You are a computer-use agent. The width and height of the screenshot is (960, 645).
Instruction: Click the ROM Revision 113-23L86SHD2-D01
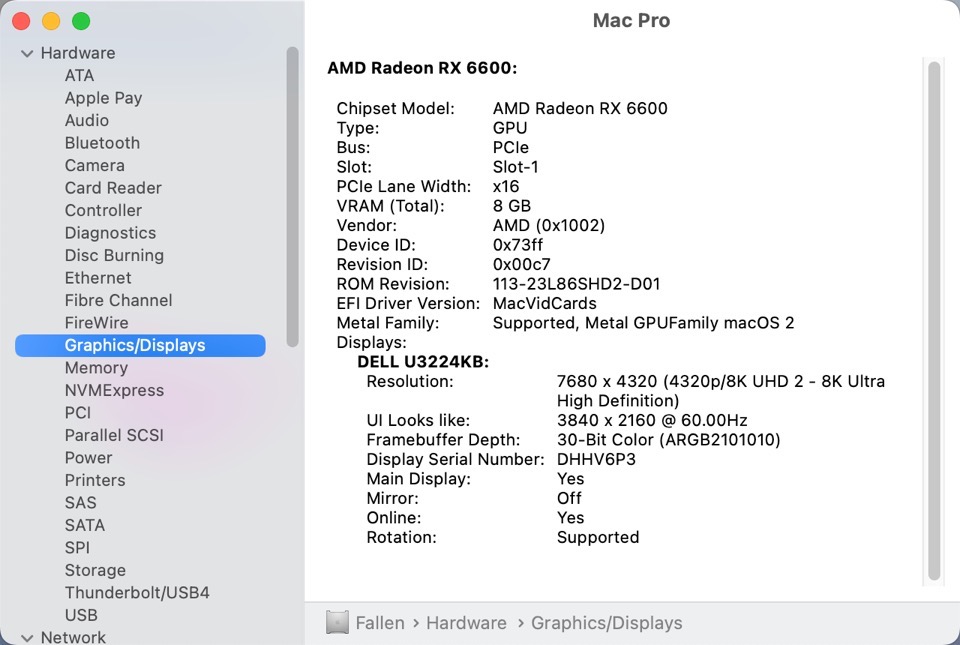click(x=577, y=284)
